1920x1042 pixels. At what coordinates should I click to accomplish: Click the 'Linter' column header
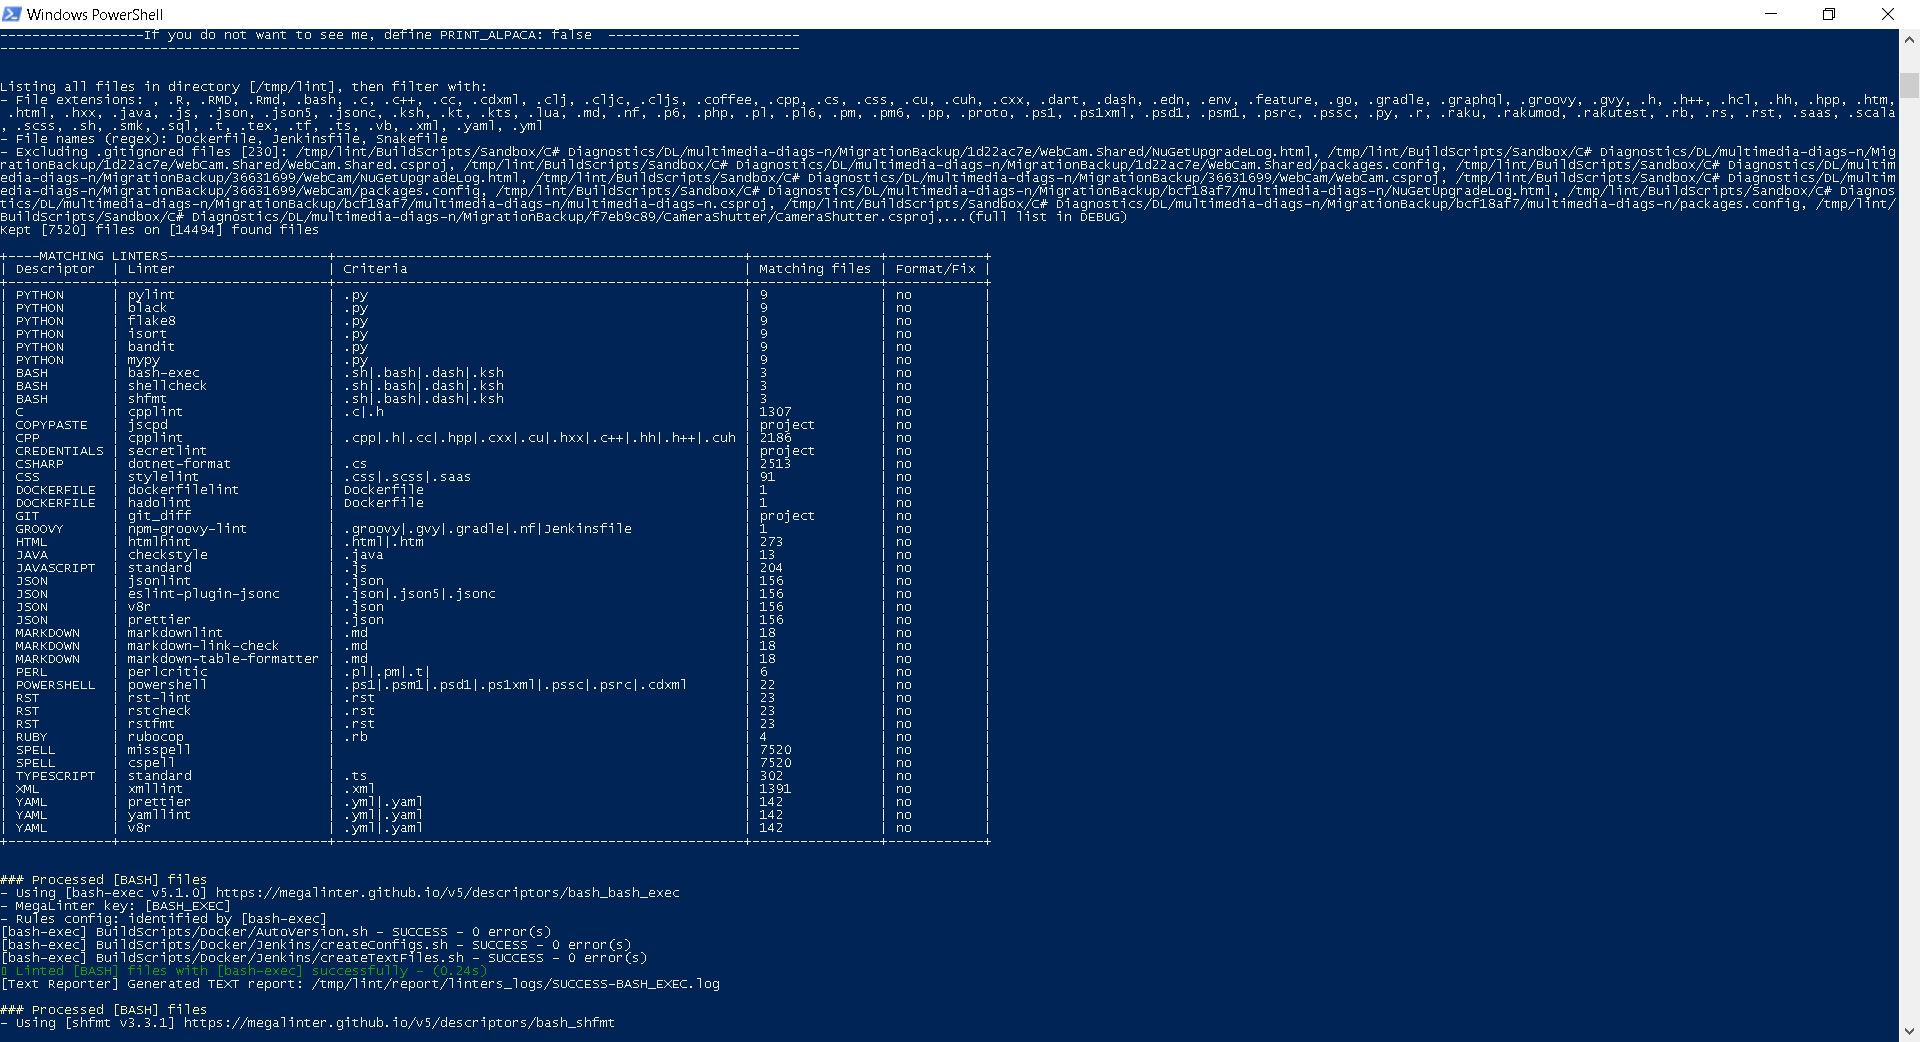(151, 269)
